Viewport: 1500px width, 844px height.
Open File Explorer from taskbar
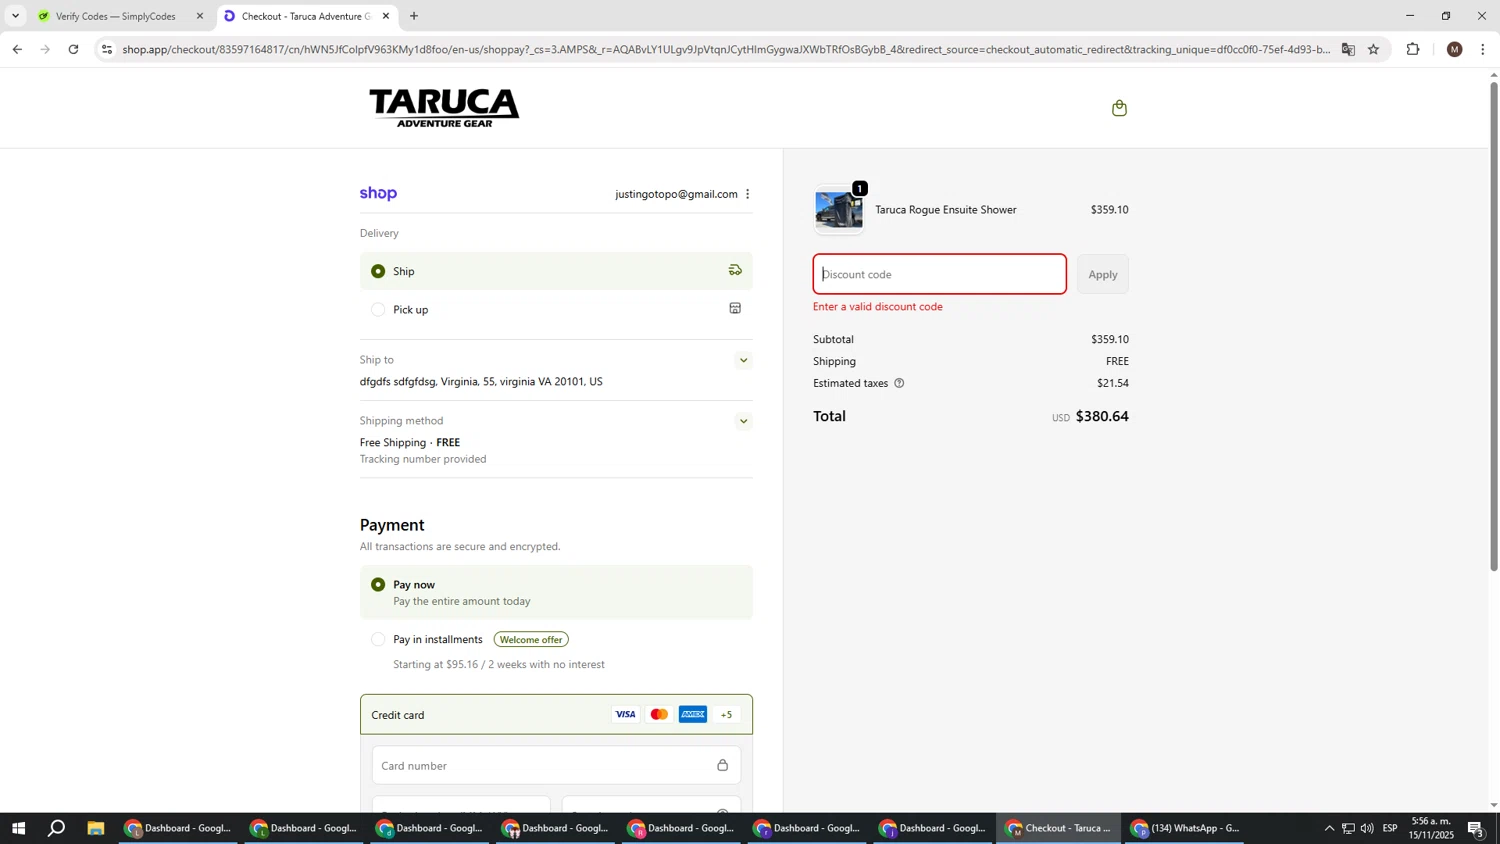click(x=96, y=828)
